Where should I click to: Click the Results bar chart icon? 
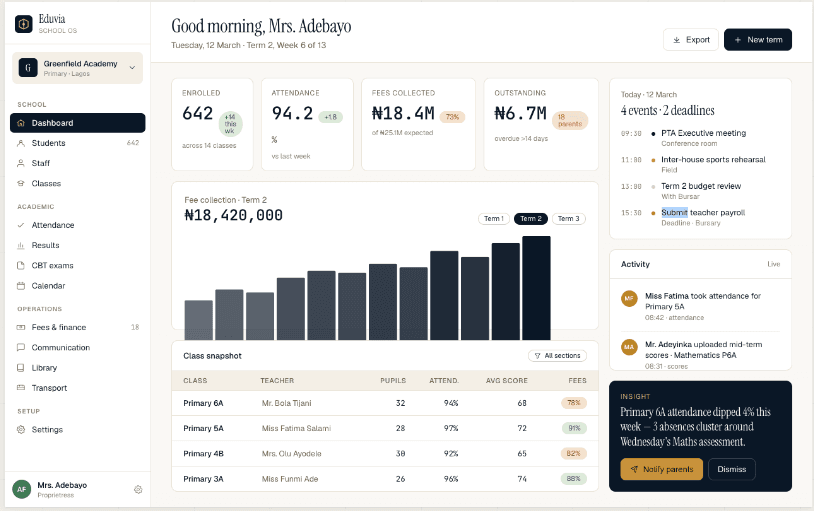coord(21,245)
